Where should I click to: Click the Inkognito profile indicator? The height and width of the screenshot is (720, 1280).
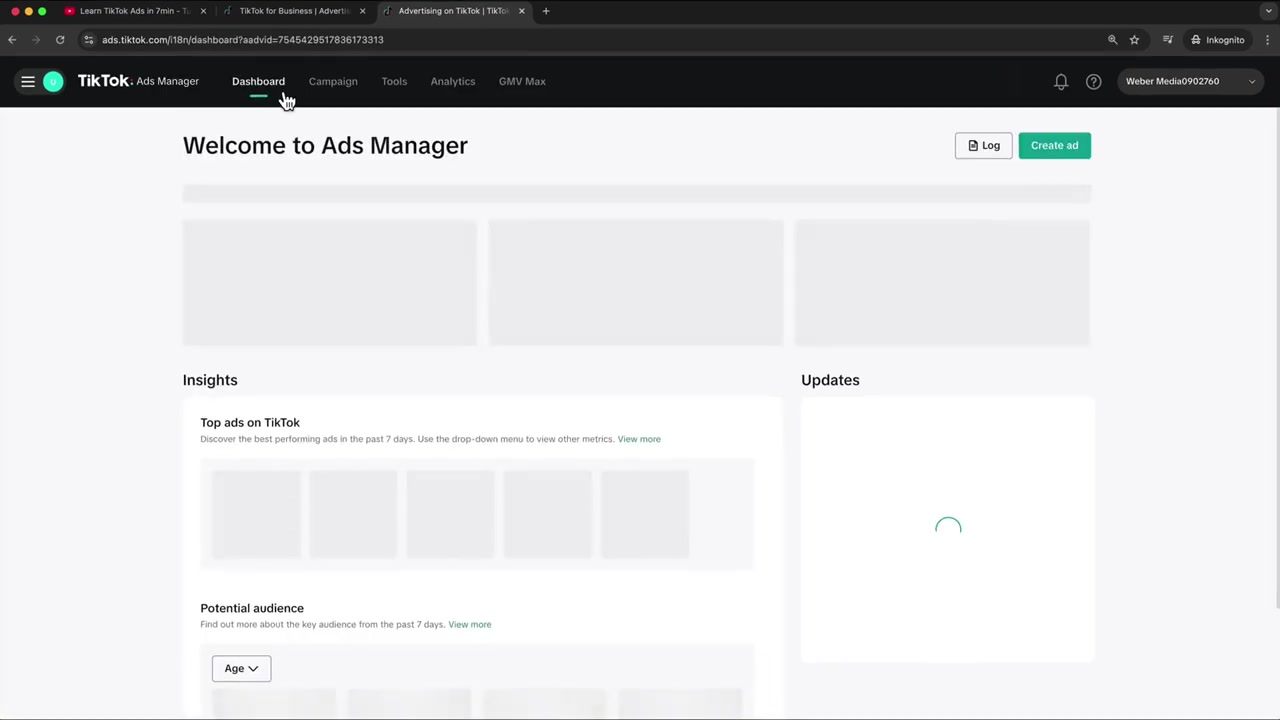(x=1217, y=40)
